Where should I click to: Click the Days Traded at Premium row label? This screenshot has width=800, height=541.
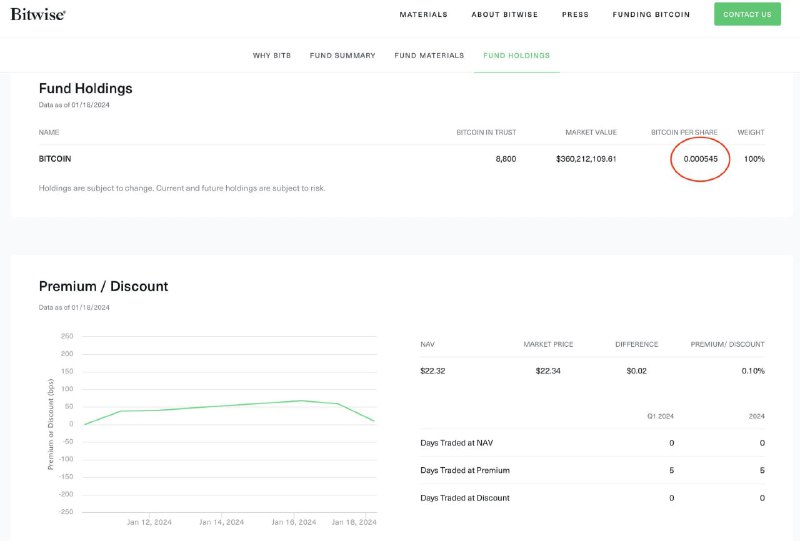pos(465,470)
